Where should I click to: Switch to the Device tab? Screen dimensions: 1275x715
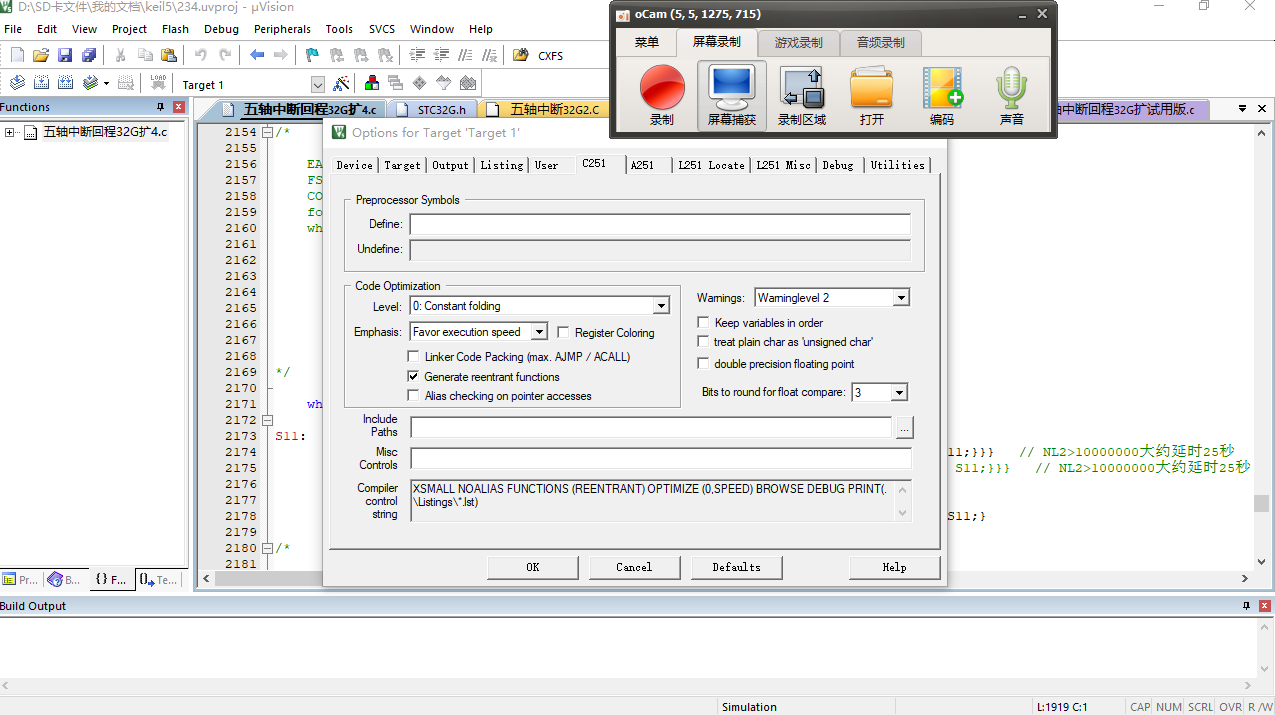coord(355,165)
